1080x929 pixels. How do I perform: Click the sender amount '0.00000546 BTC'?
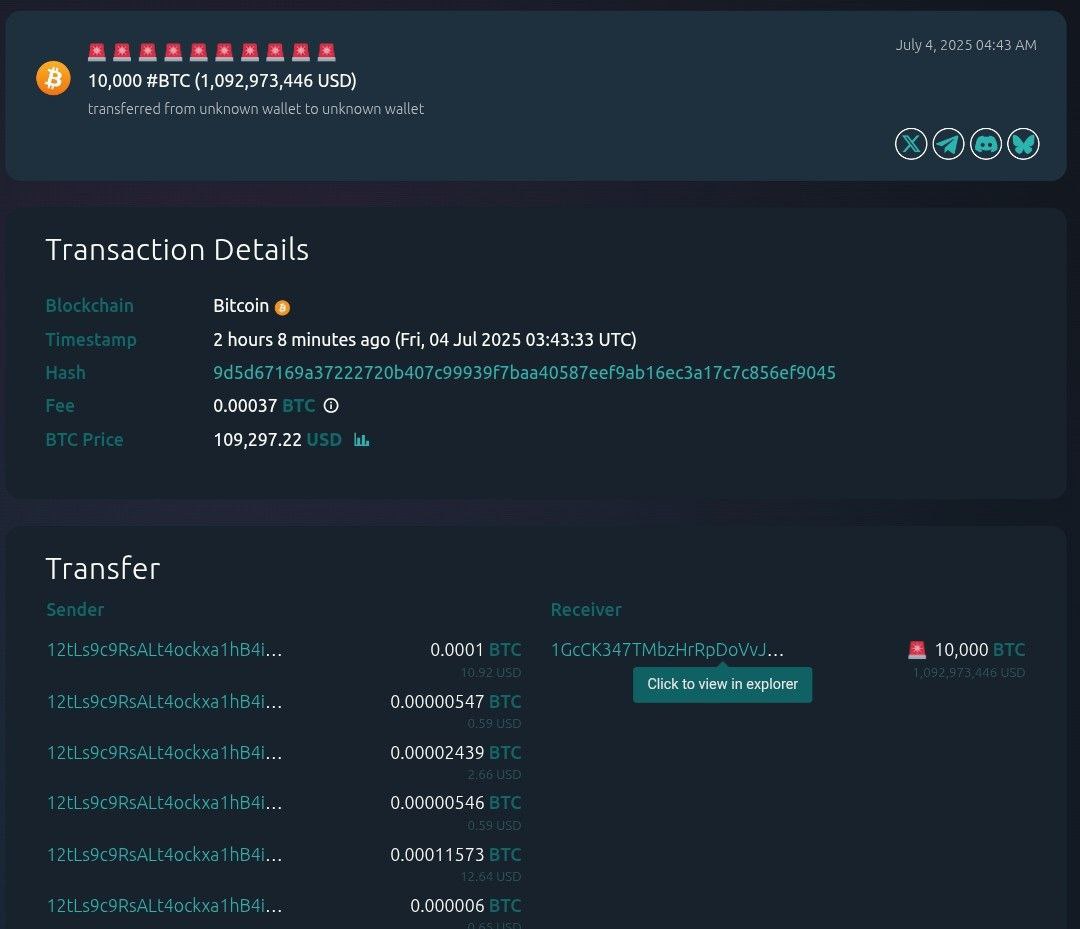[x=455, y=802]
